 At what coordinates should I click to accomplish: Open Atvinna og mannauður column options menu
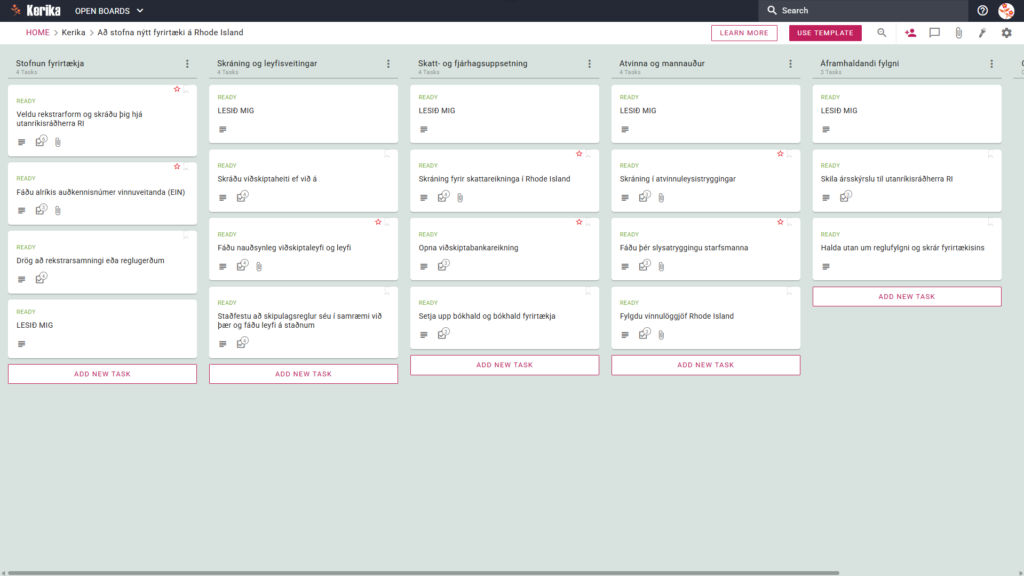[x=791, y=64]
